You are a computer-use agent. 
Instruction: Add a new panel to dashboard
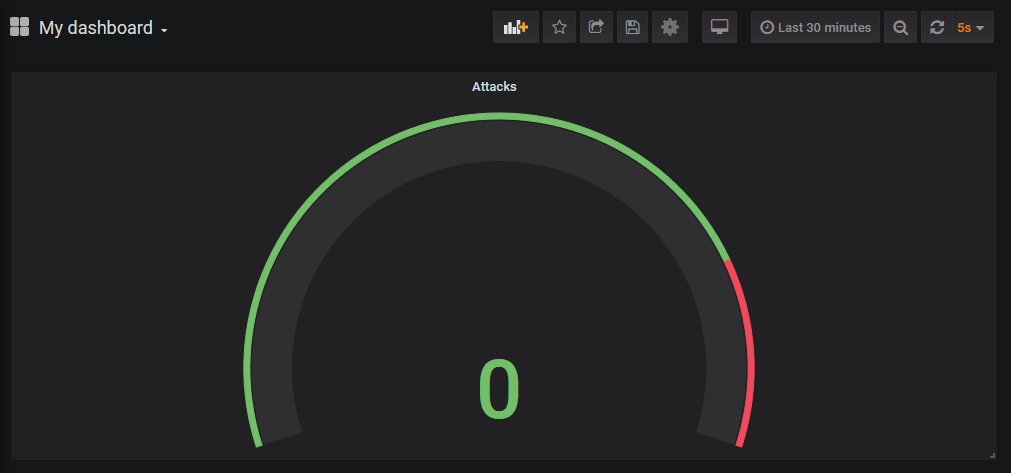click(x=516, y=28)
